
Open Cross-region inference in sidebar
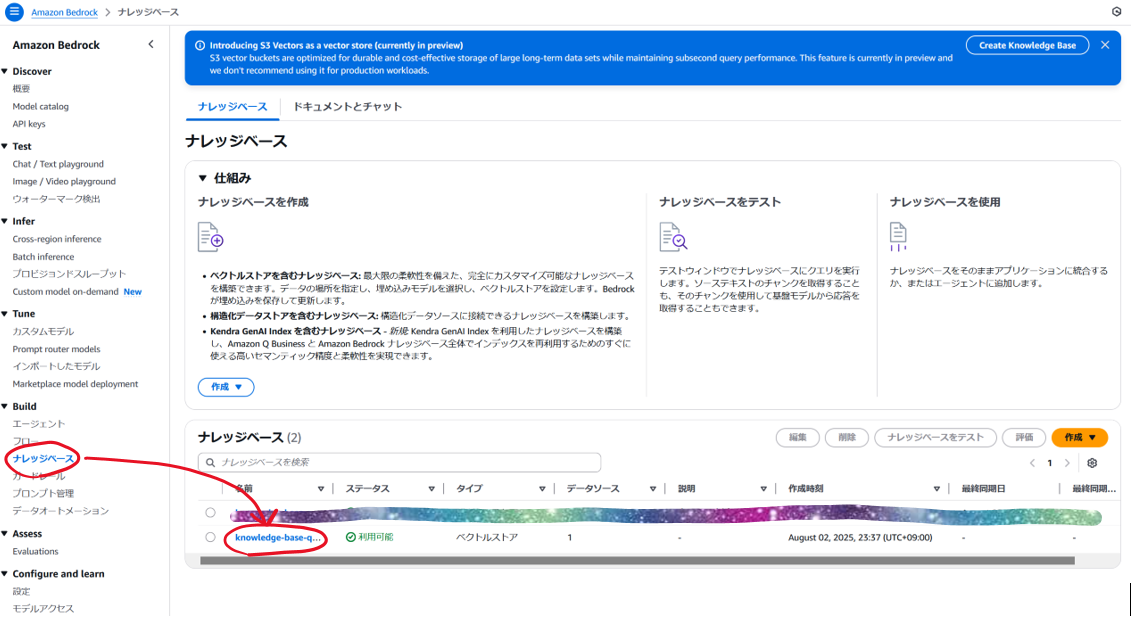pos(56,239)
